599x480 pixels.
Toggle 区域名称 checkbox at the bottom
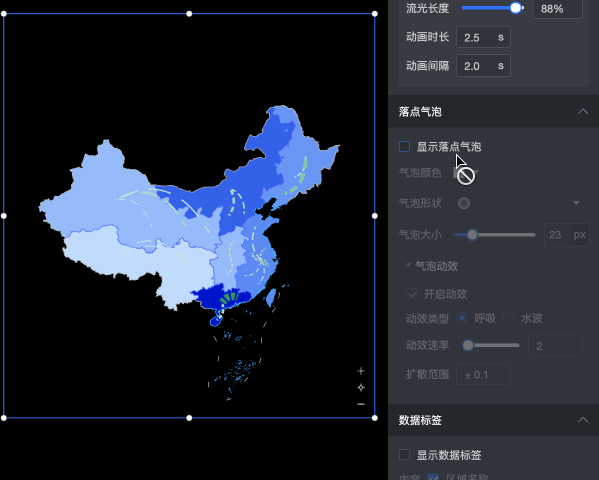tap(433, 477)
